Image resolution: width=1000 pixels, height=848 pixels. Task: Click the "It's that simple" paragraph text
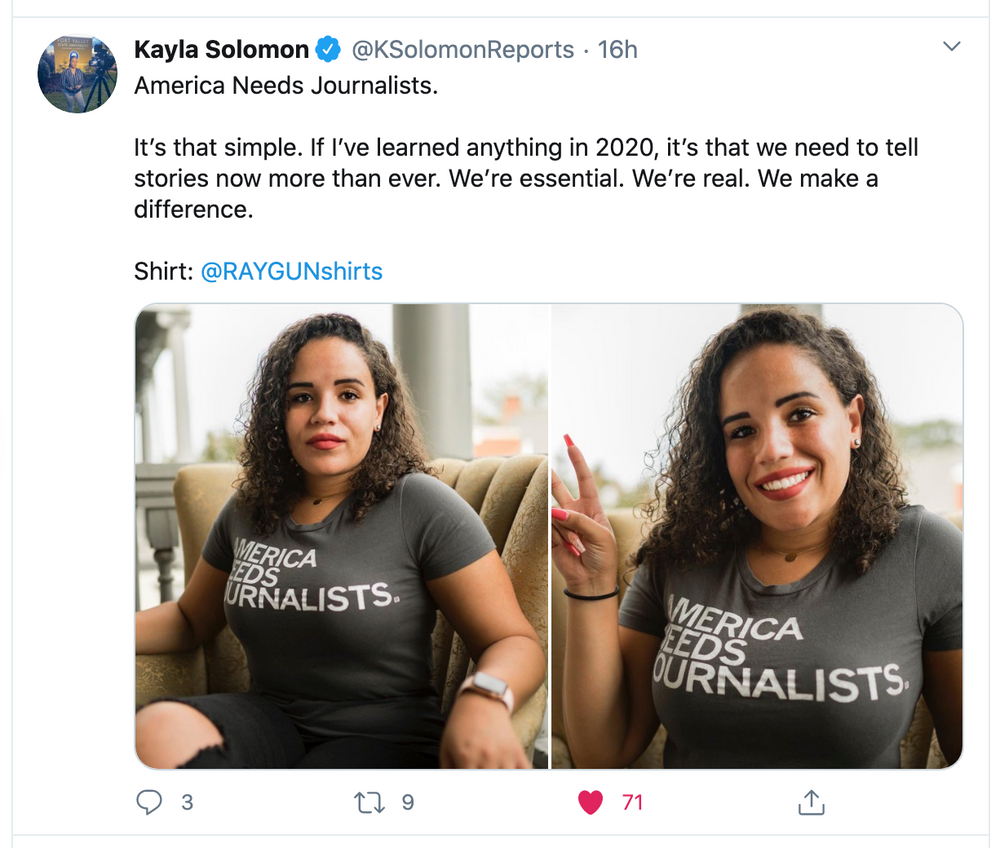(x=526, y=179)
